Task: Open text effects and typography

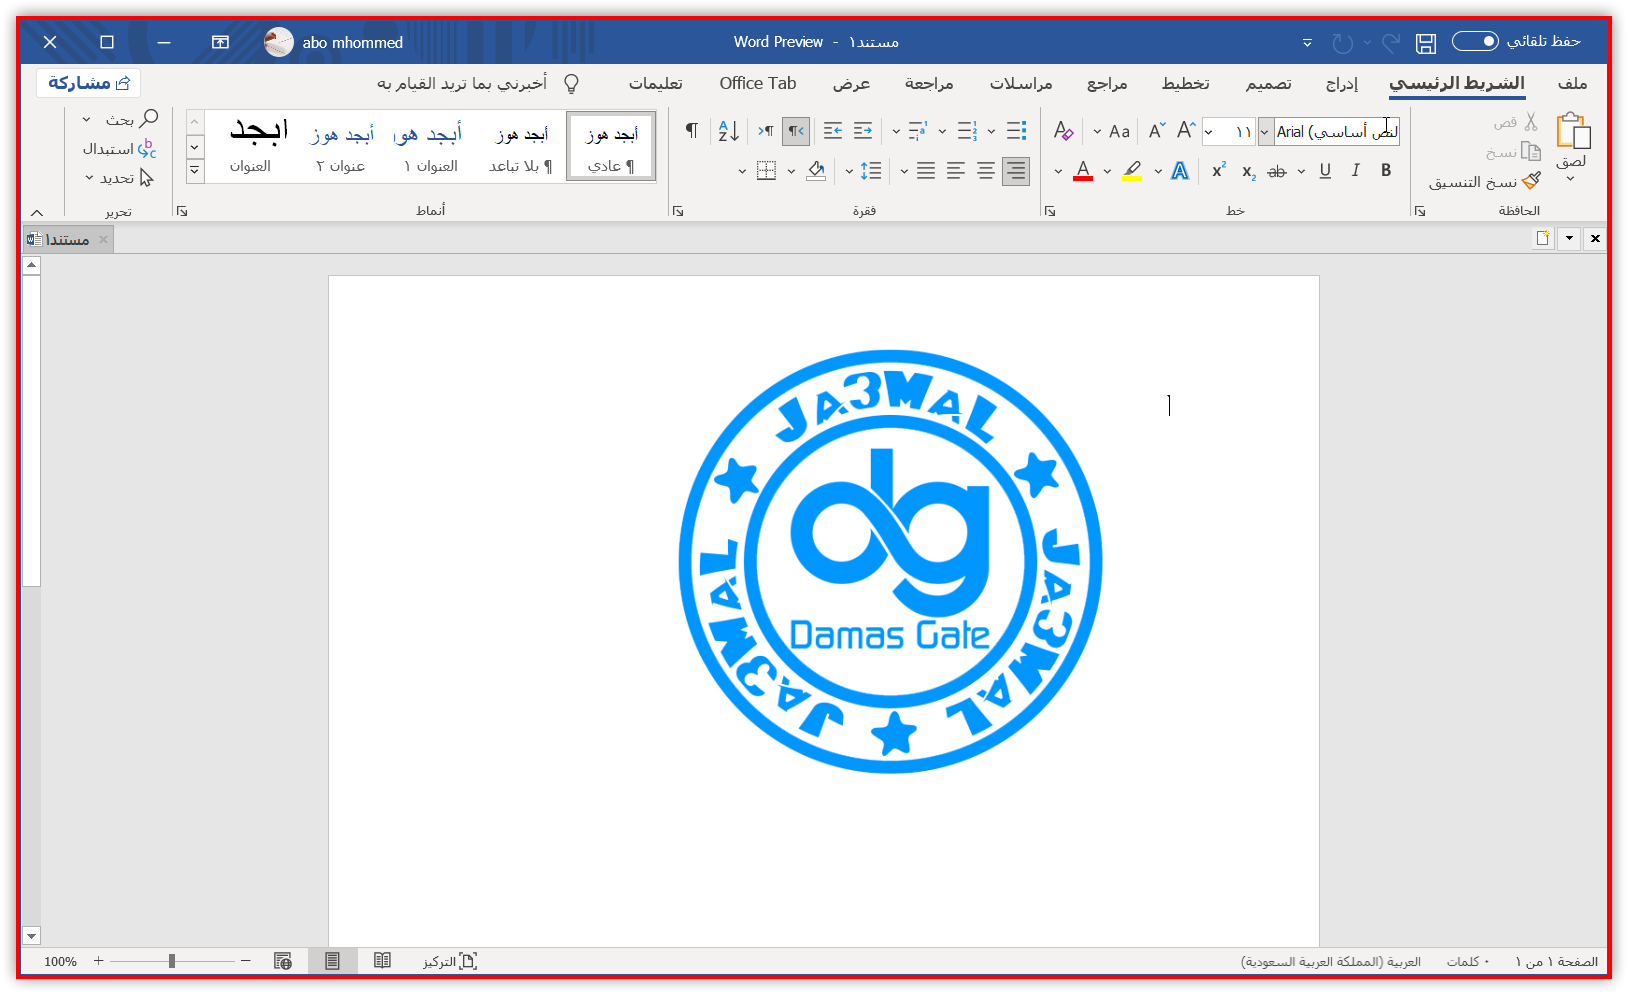Action: point(1180,171)
